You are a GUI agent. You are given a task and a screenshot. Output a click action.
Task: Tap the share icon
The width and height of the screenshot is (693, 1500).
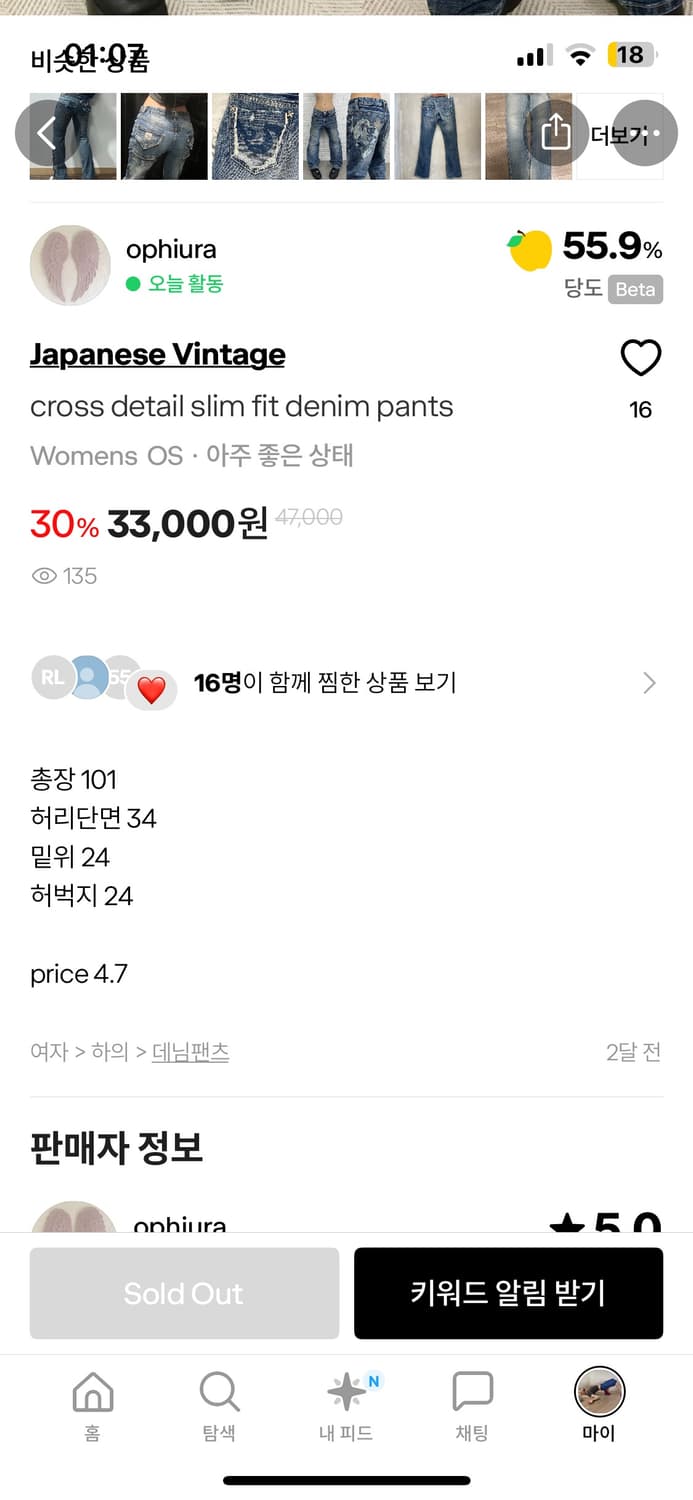(x=556, y=133)
